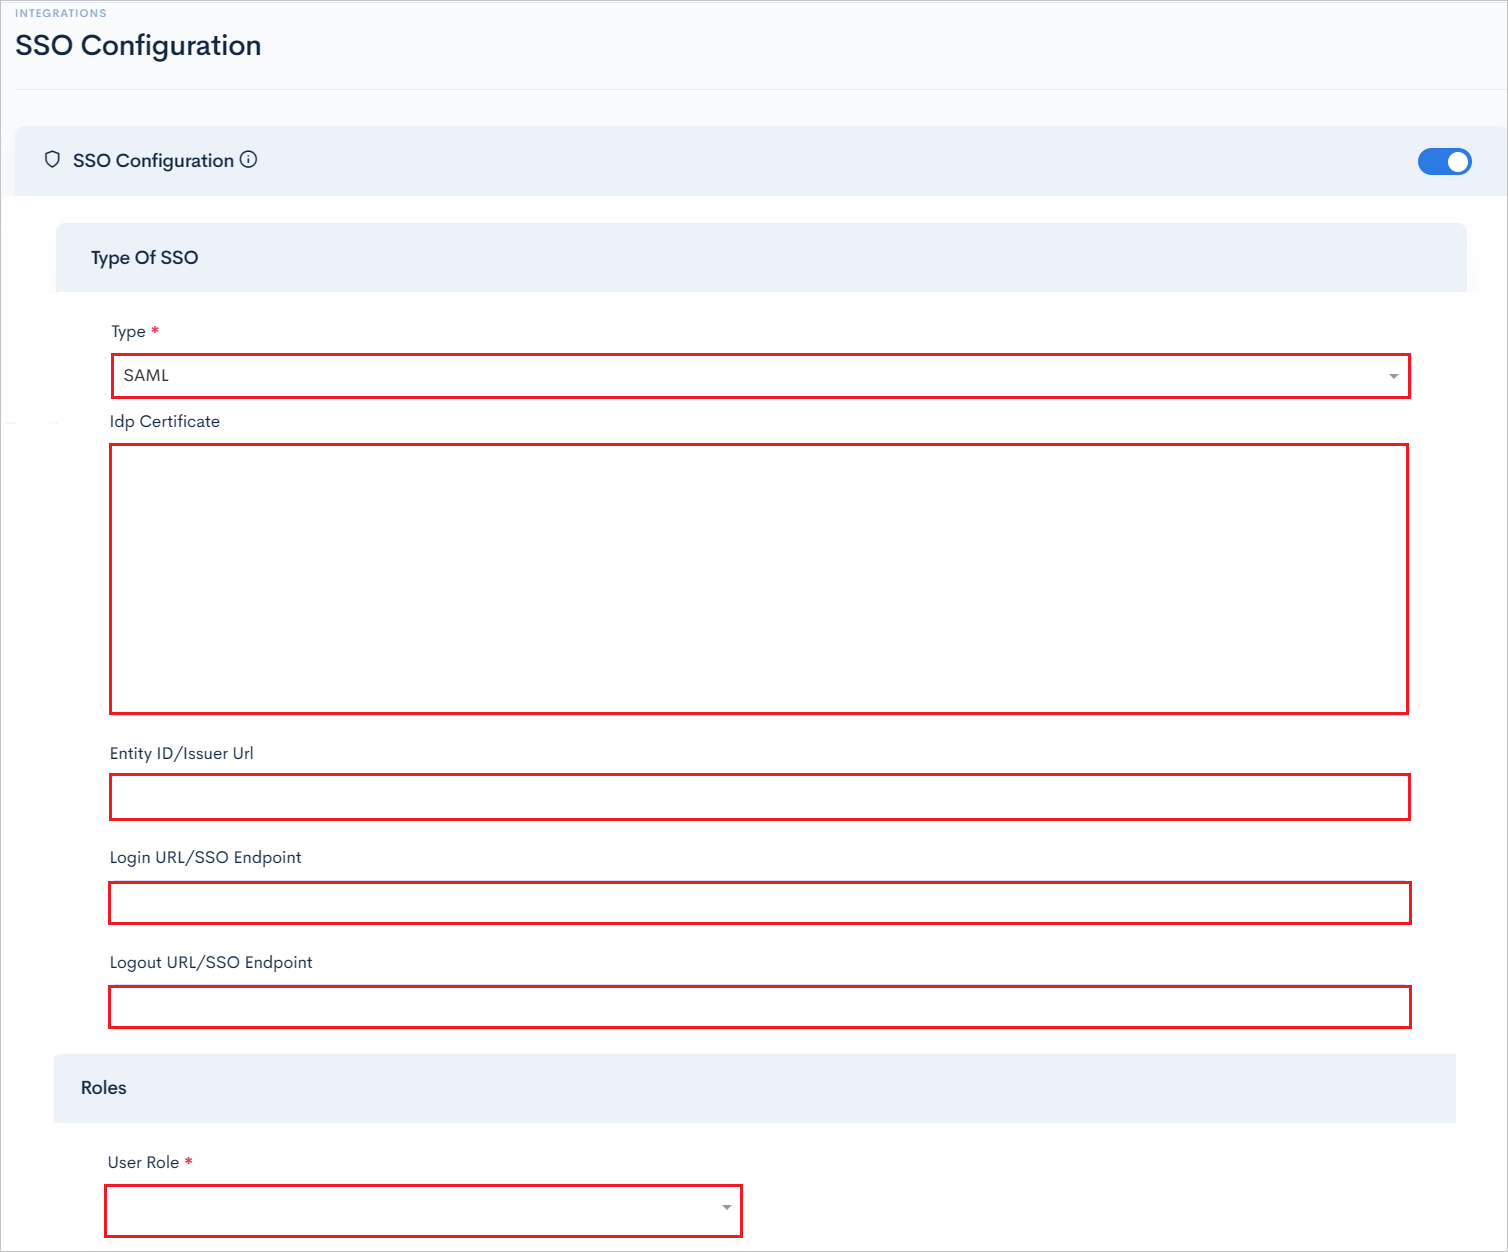Click the Type field label
The width and height of the screenshot is (1508, 1252).
[129, 332]
